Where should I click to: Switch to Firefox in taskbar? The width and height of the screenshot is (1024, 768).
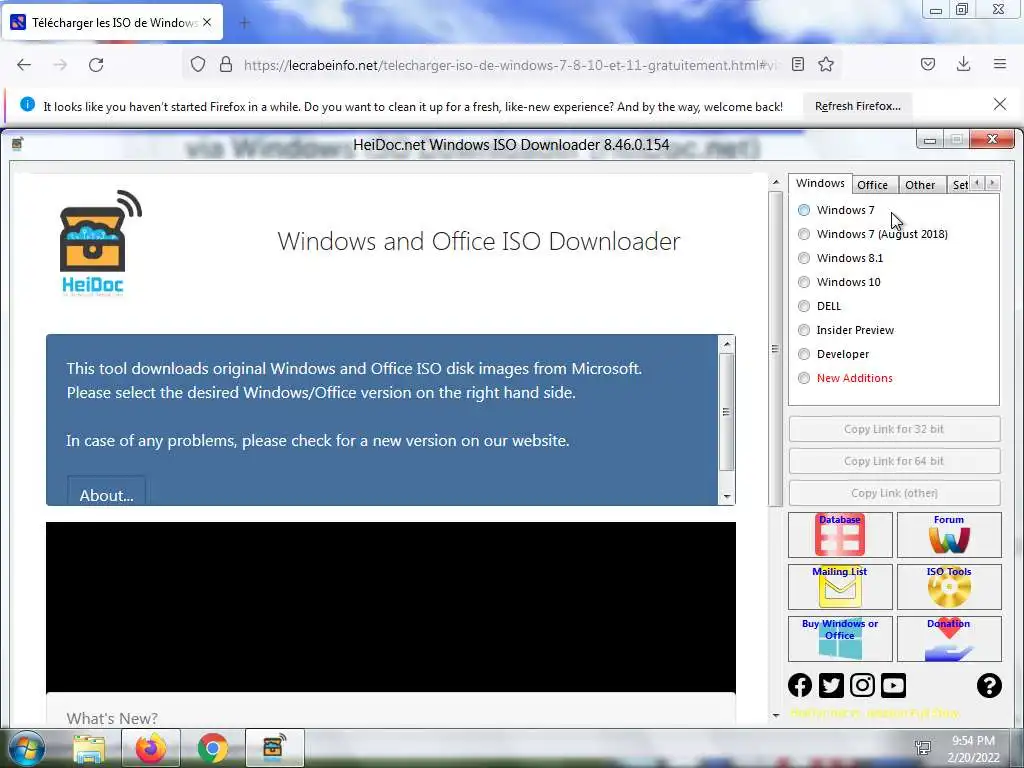pos(151,748)
